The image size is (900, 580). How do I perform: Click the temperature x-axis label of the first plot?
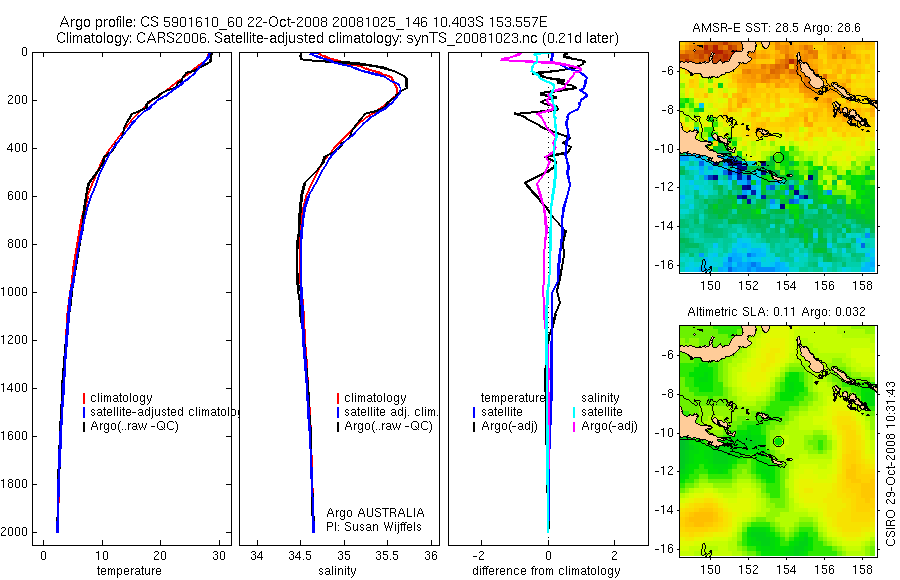click(129, 571)
